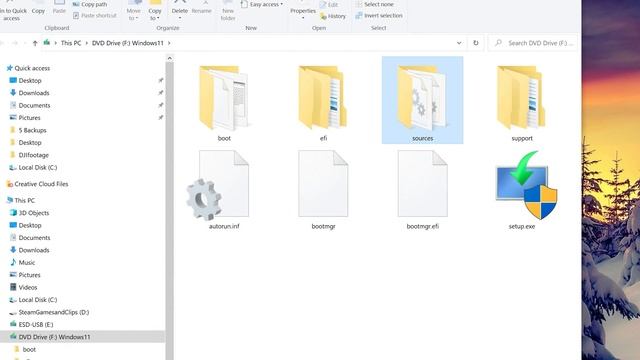The height and width of the screenshot is (360, 640).
Task: Click This PC in address breadcrumb
Action: (71, 43)
